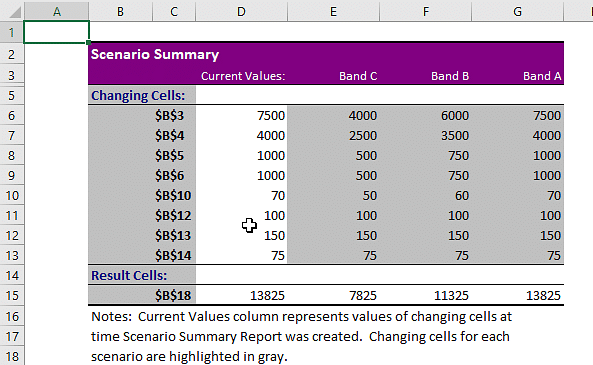Select column G header

(517, 11)
